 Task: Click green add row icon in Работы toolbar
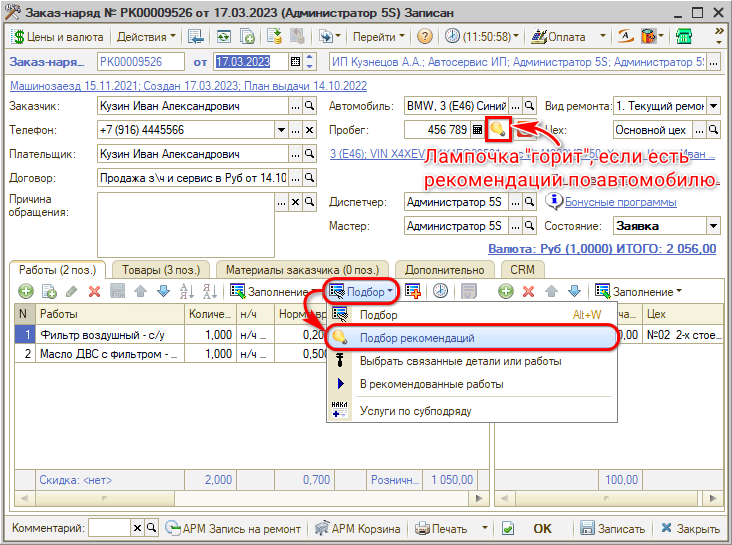click(24, 291)
